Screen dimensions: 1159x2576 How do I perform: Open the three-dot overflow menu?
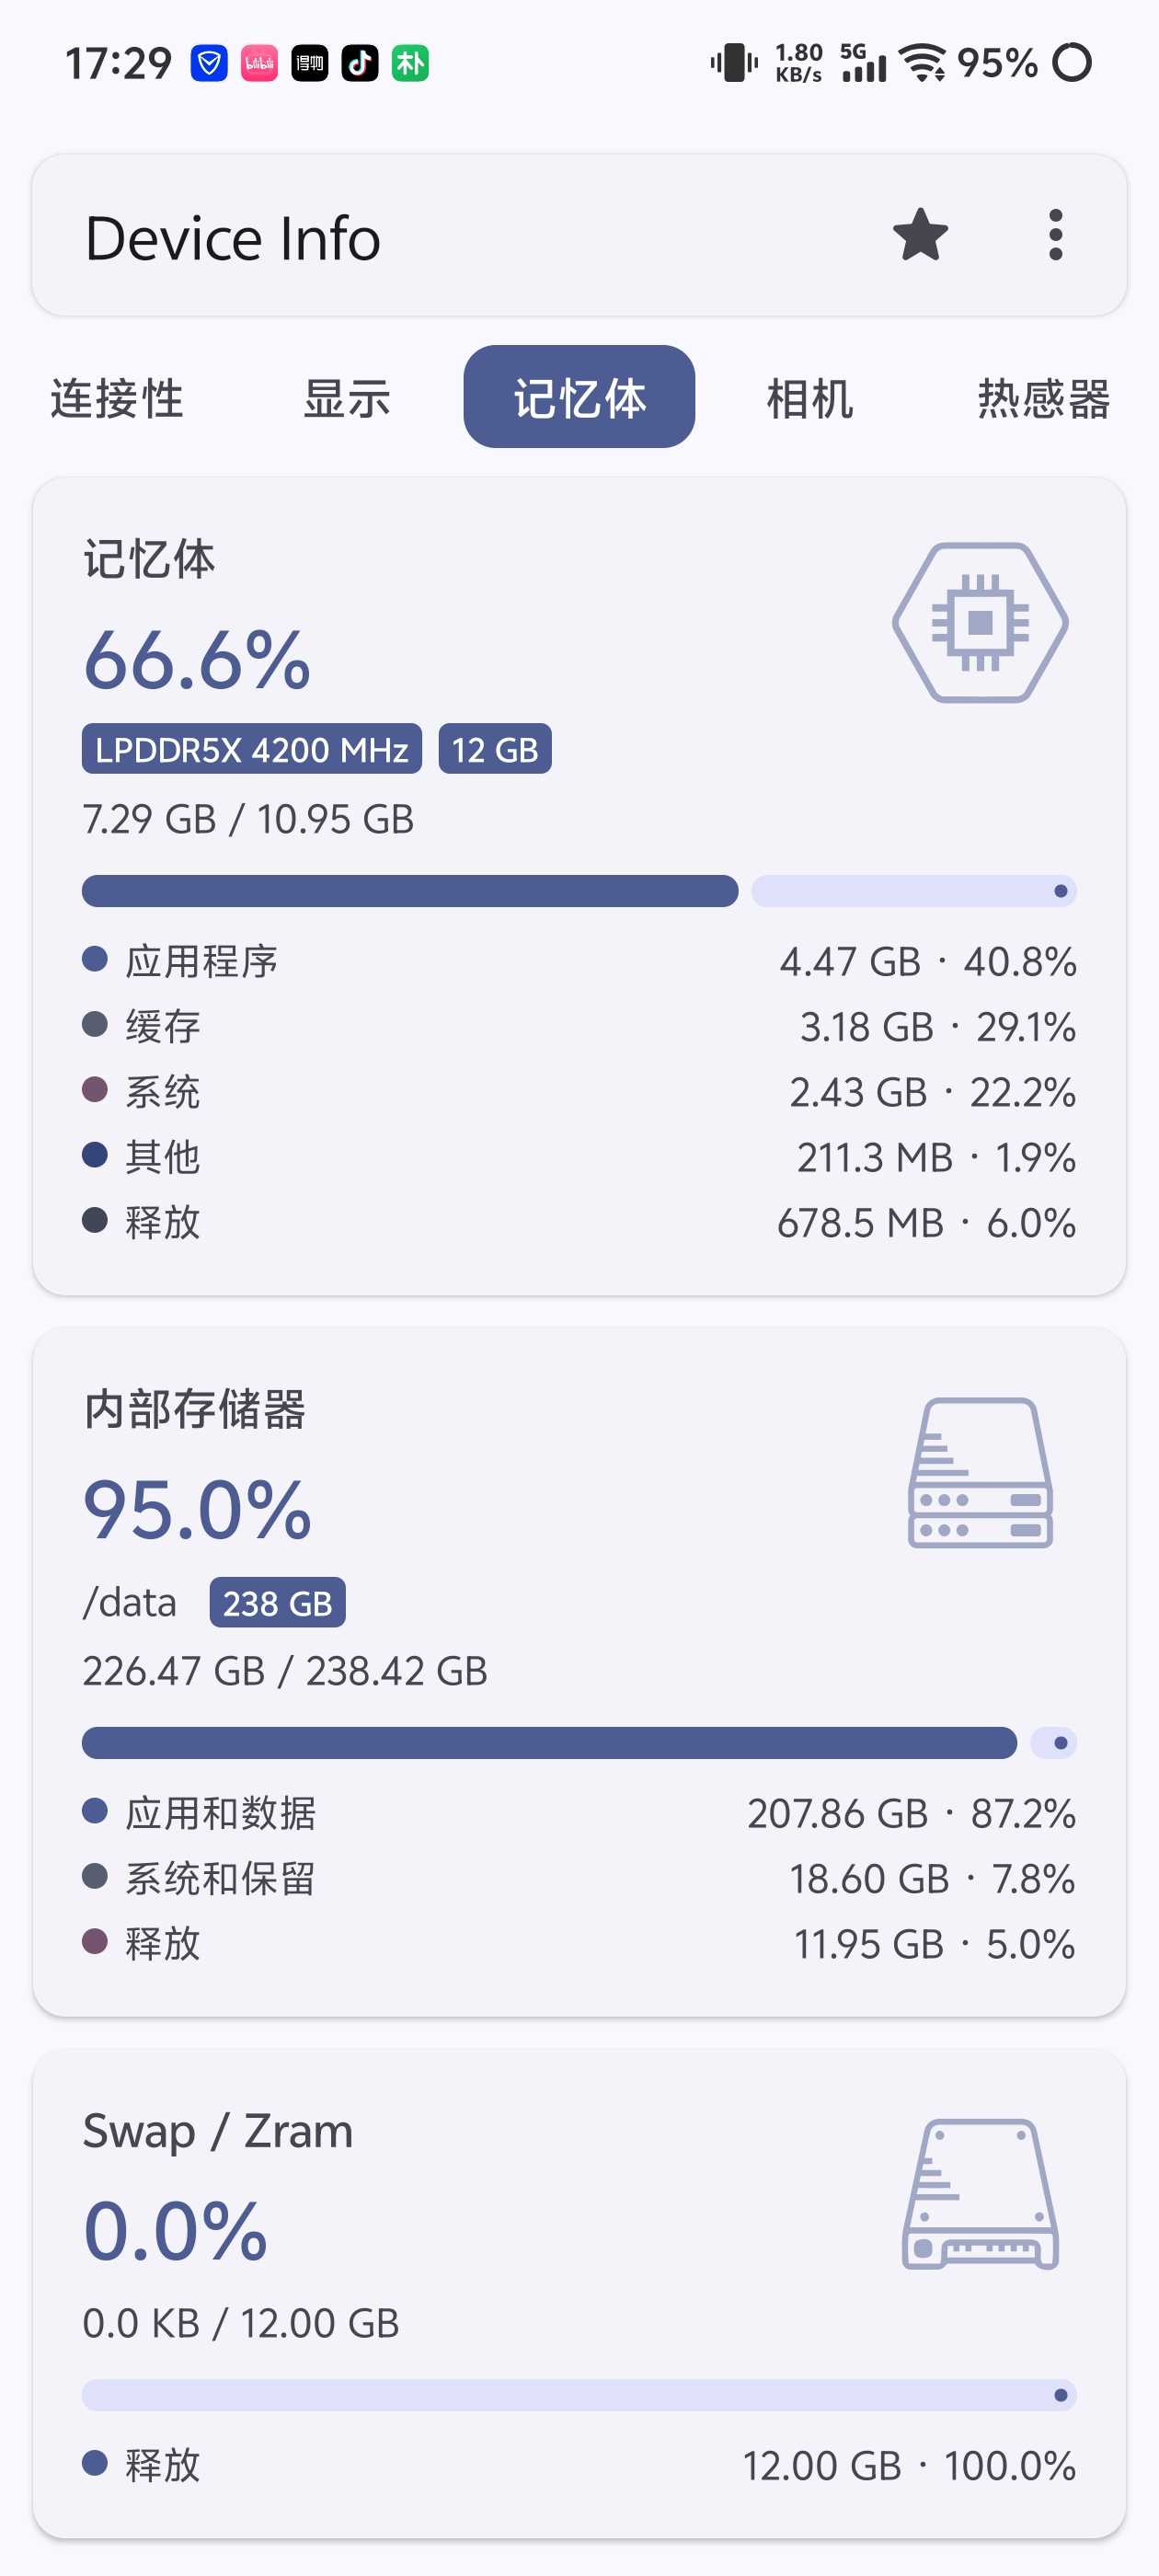pyautogui.click(x=1055, y=236)
